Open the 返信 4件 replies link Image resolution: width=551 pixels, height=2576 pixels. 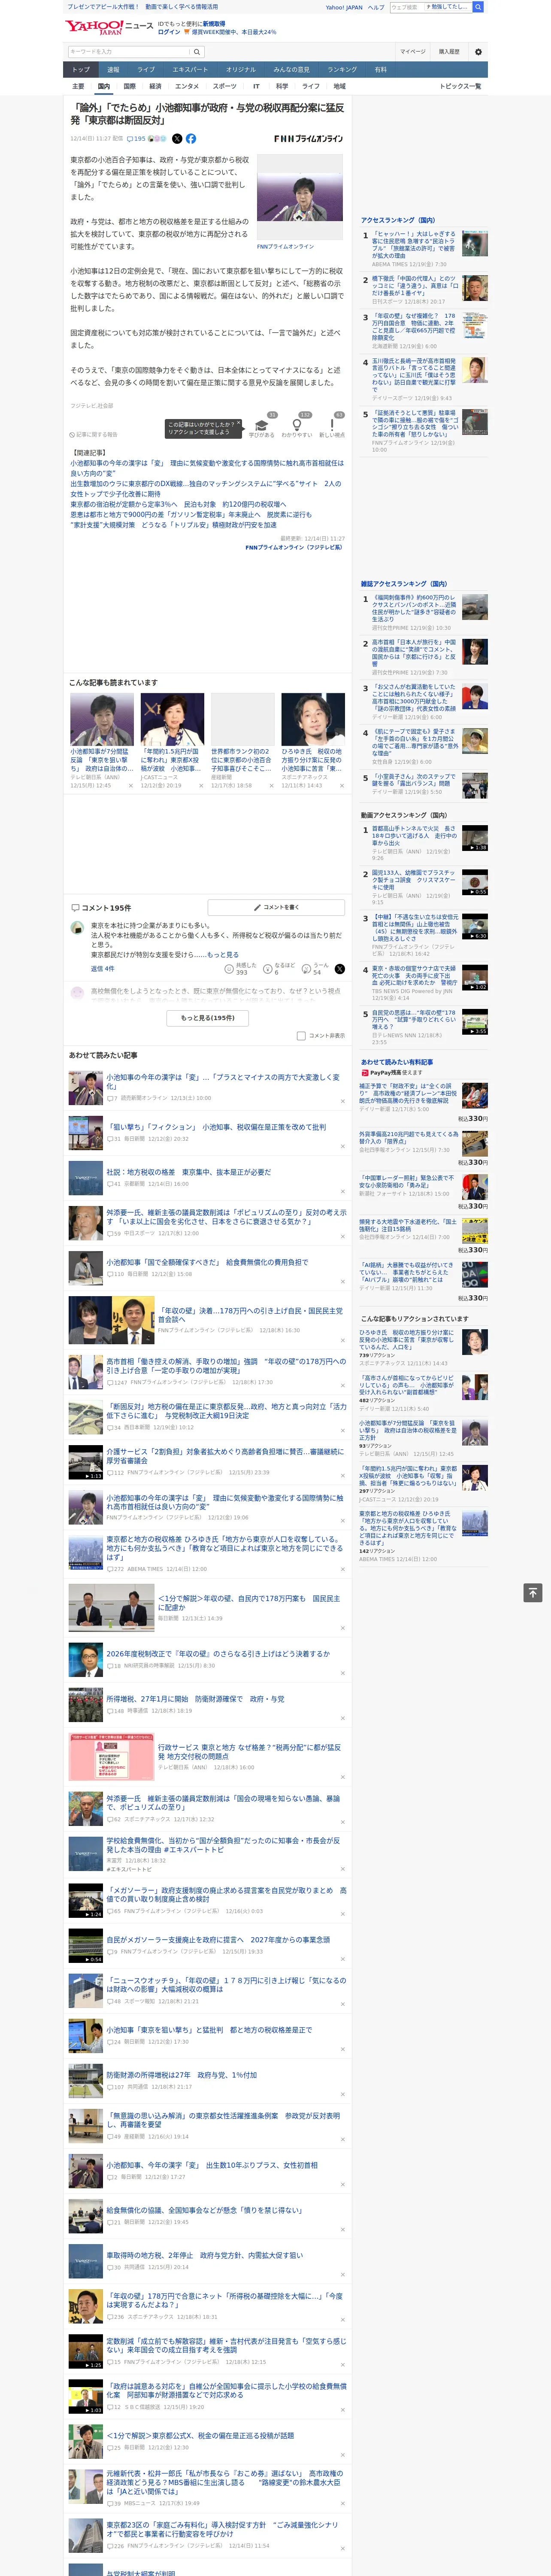(x=103, y=969)
